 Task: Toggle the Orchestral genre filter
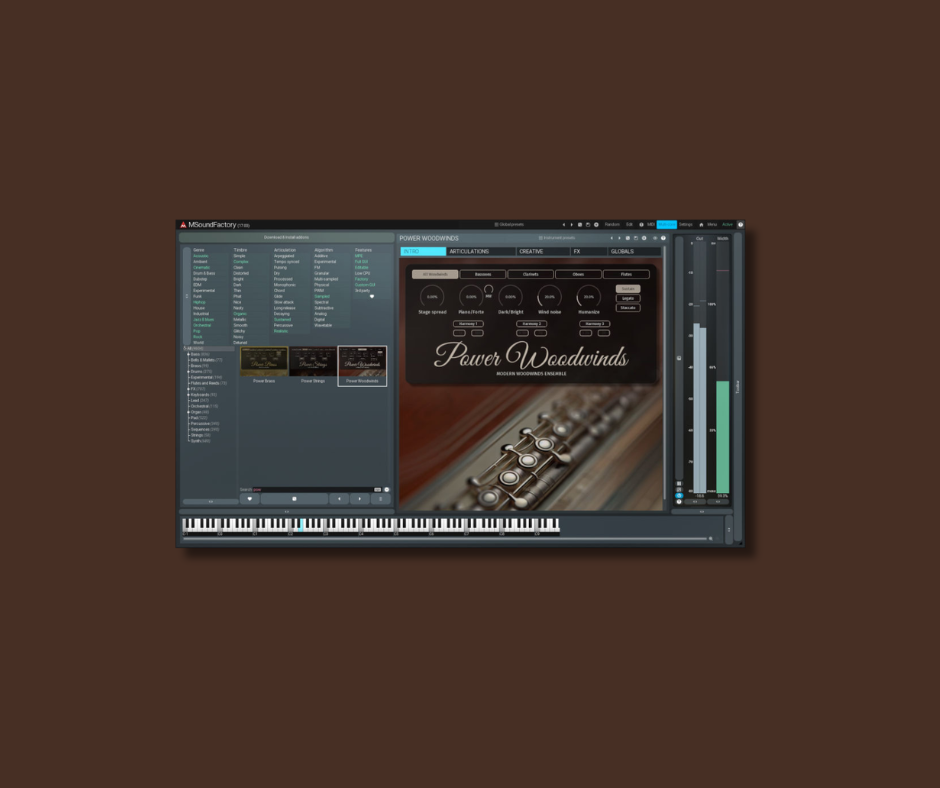(x=202, y=326)
